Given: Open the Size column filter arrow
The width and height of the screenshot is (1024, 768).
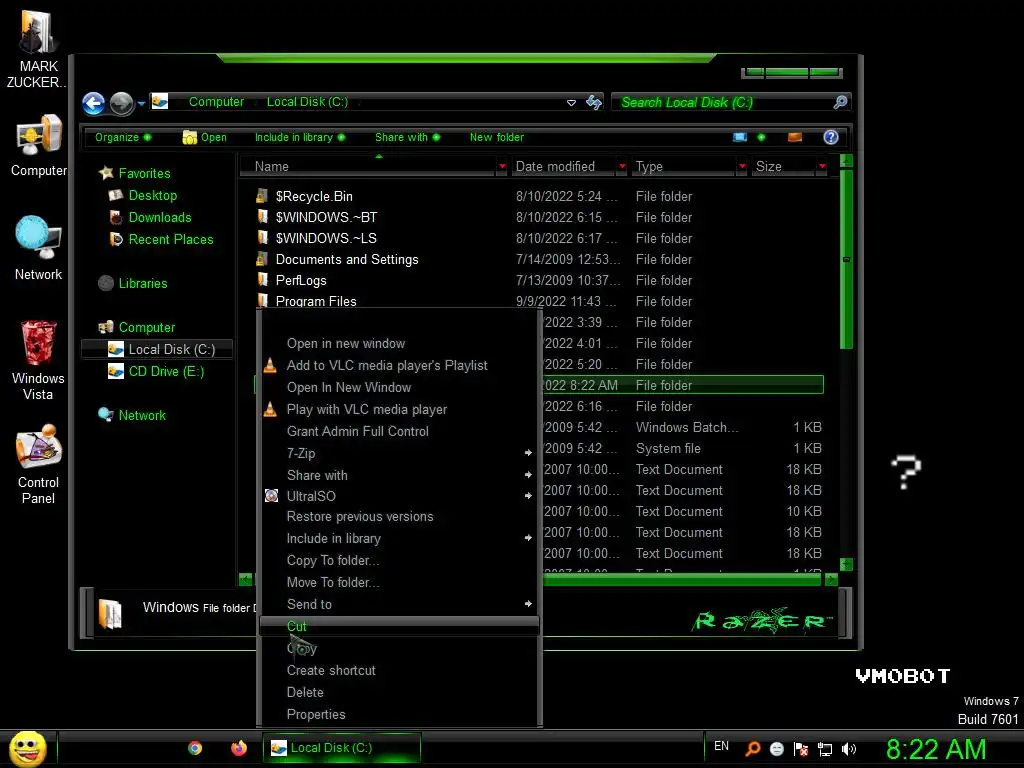Looking at the screenshot, I should (x=822, y=167).
